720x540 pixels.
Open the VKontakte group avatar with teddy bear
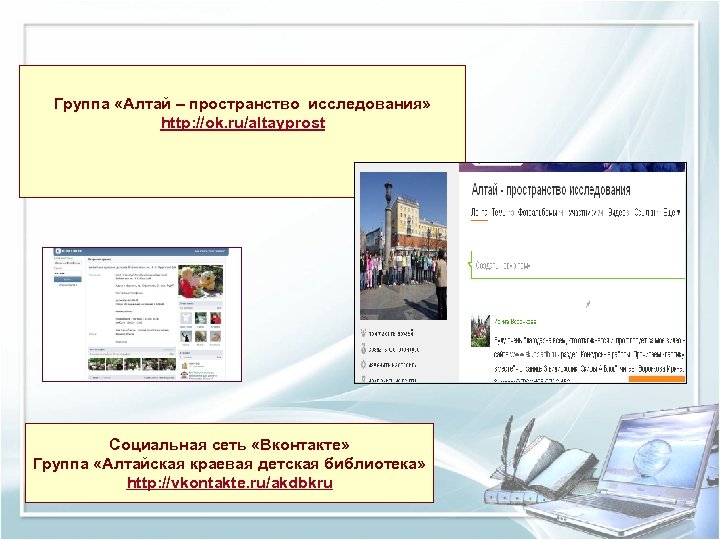201,281
